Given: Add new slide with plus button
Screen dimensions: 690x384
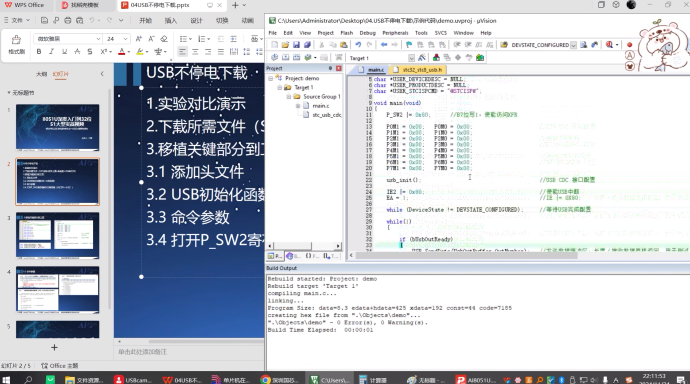Looking at the screenshot, I should [x=54, y=347].
